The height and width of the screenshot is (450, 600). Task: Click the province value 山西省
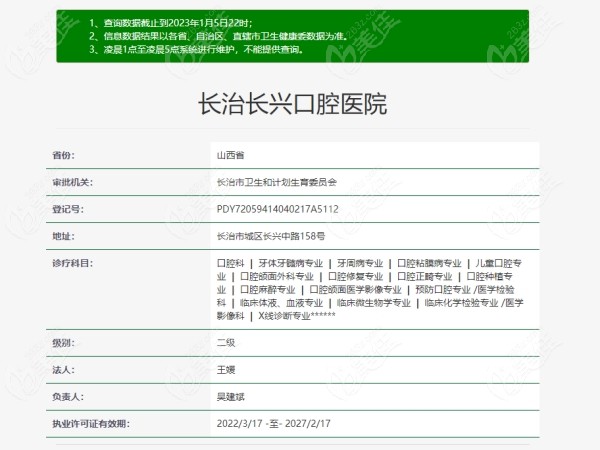(x=230, y=156)
